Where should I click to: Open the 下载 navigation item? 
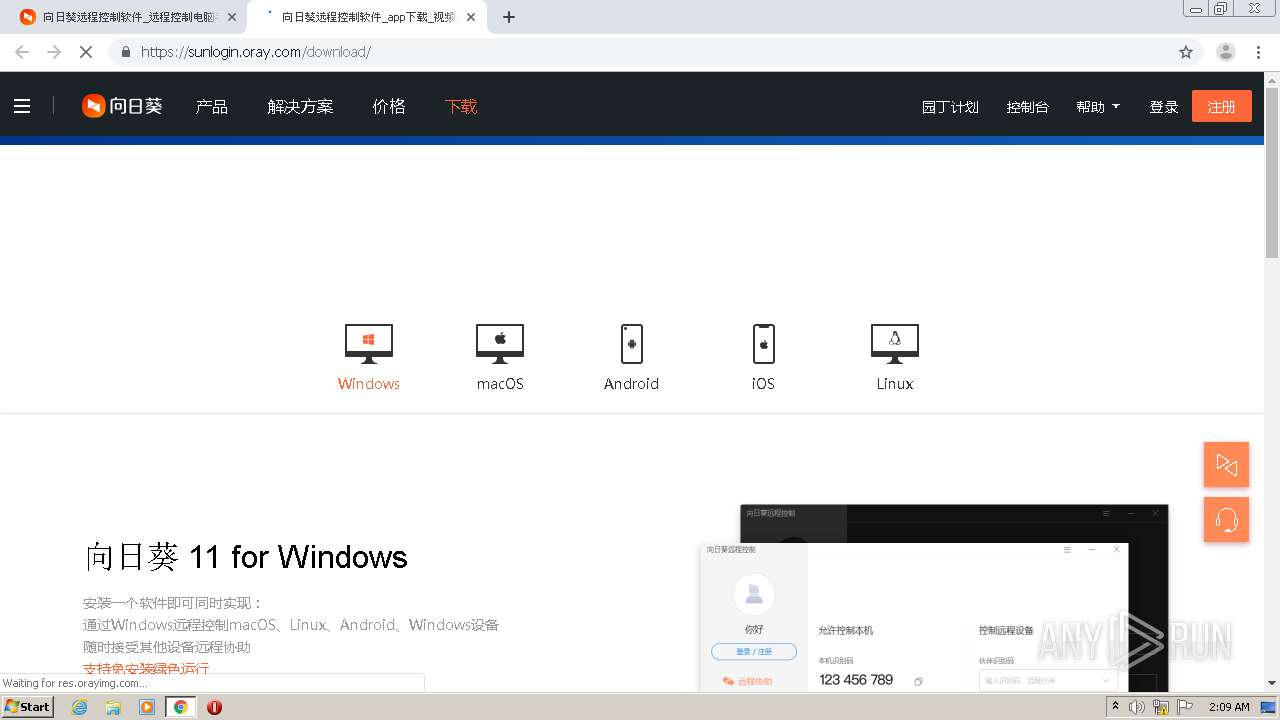[461, 106]
